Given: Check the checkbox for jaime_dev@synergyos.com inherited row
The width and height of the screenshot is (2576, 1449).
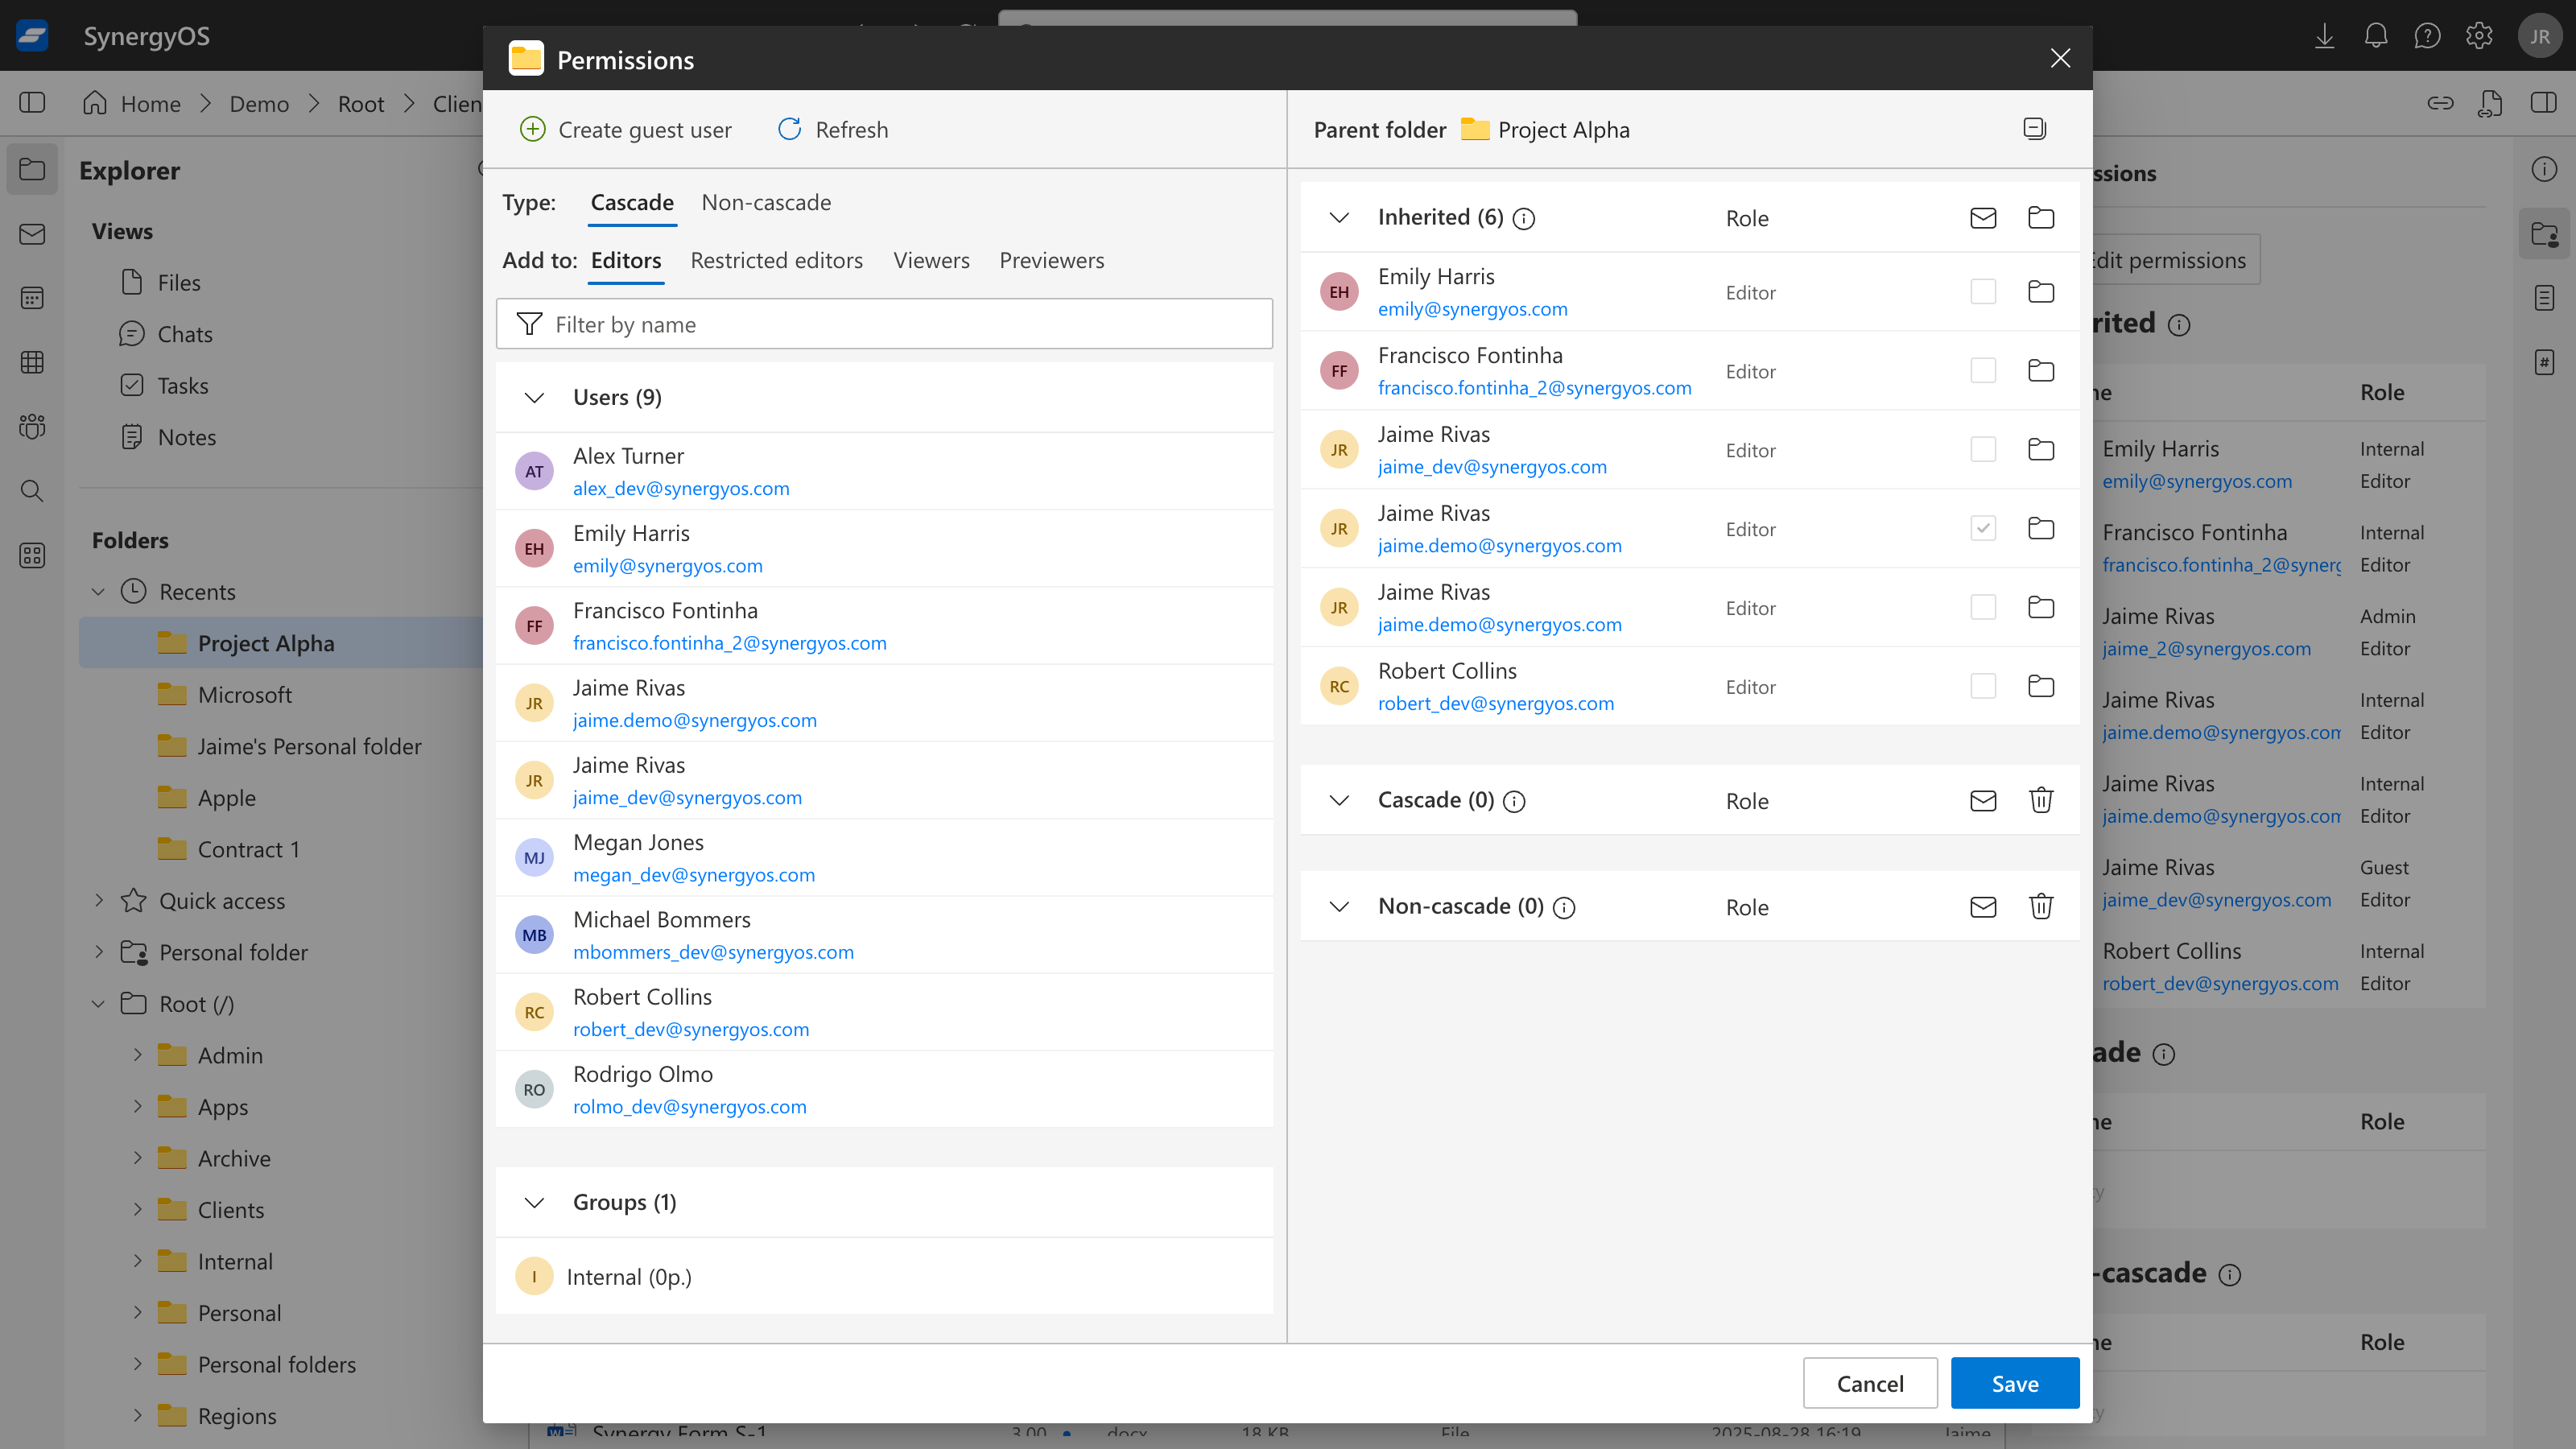Looking at the screenshot, I should [1983, 449].
